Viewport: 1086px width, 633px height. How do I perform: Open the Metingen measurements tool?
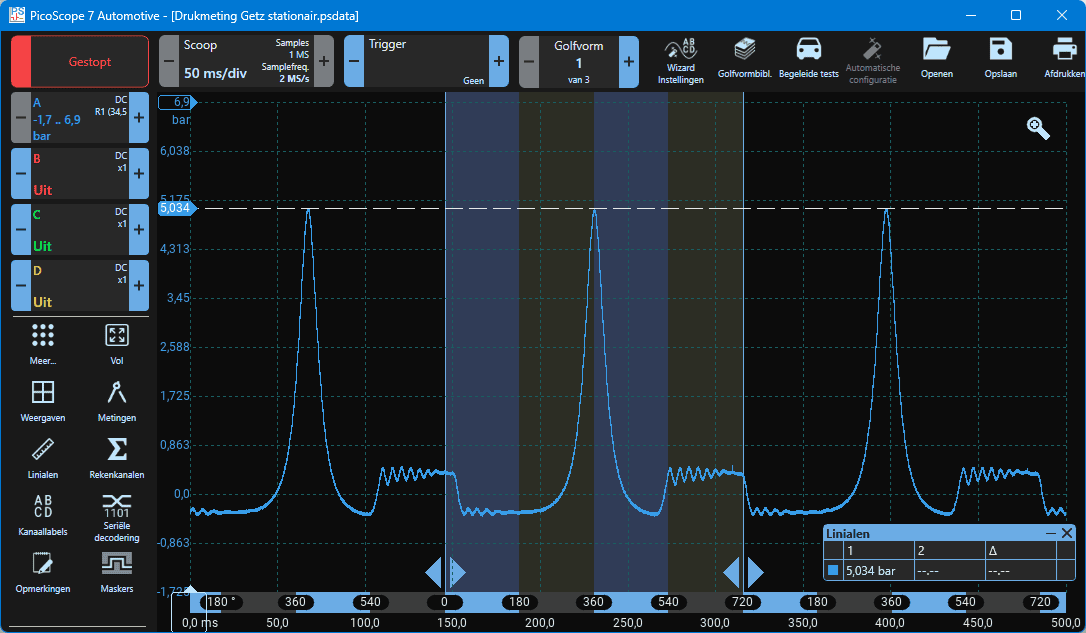pos(117,400)
